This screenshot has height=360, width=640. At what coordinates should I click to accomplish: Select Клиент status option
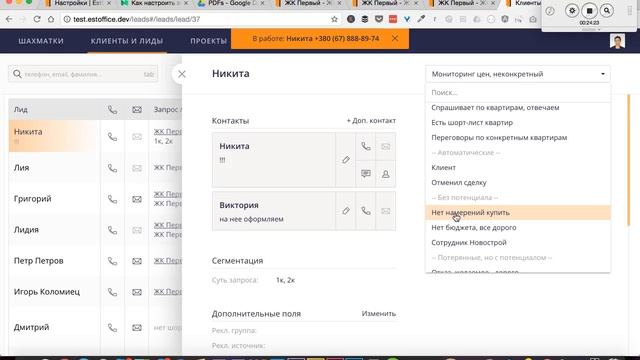point(518,168)
